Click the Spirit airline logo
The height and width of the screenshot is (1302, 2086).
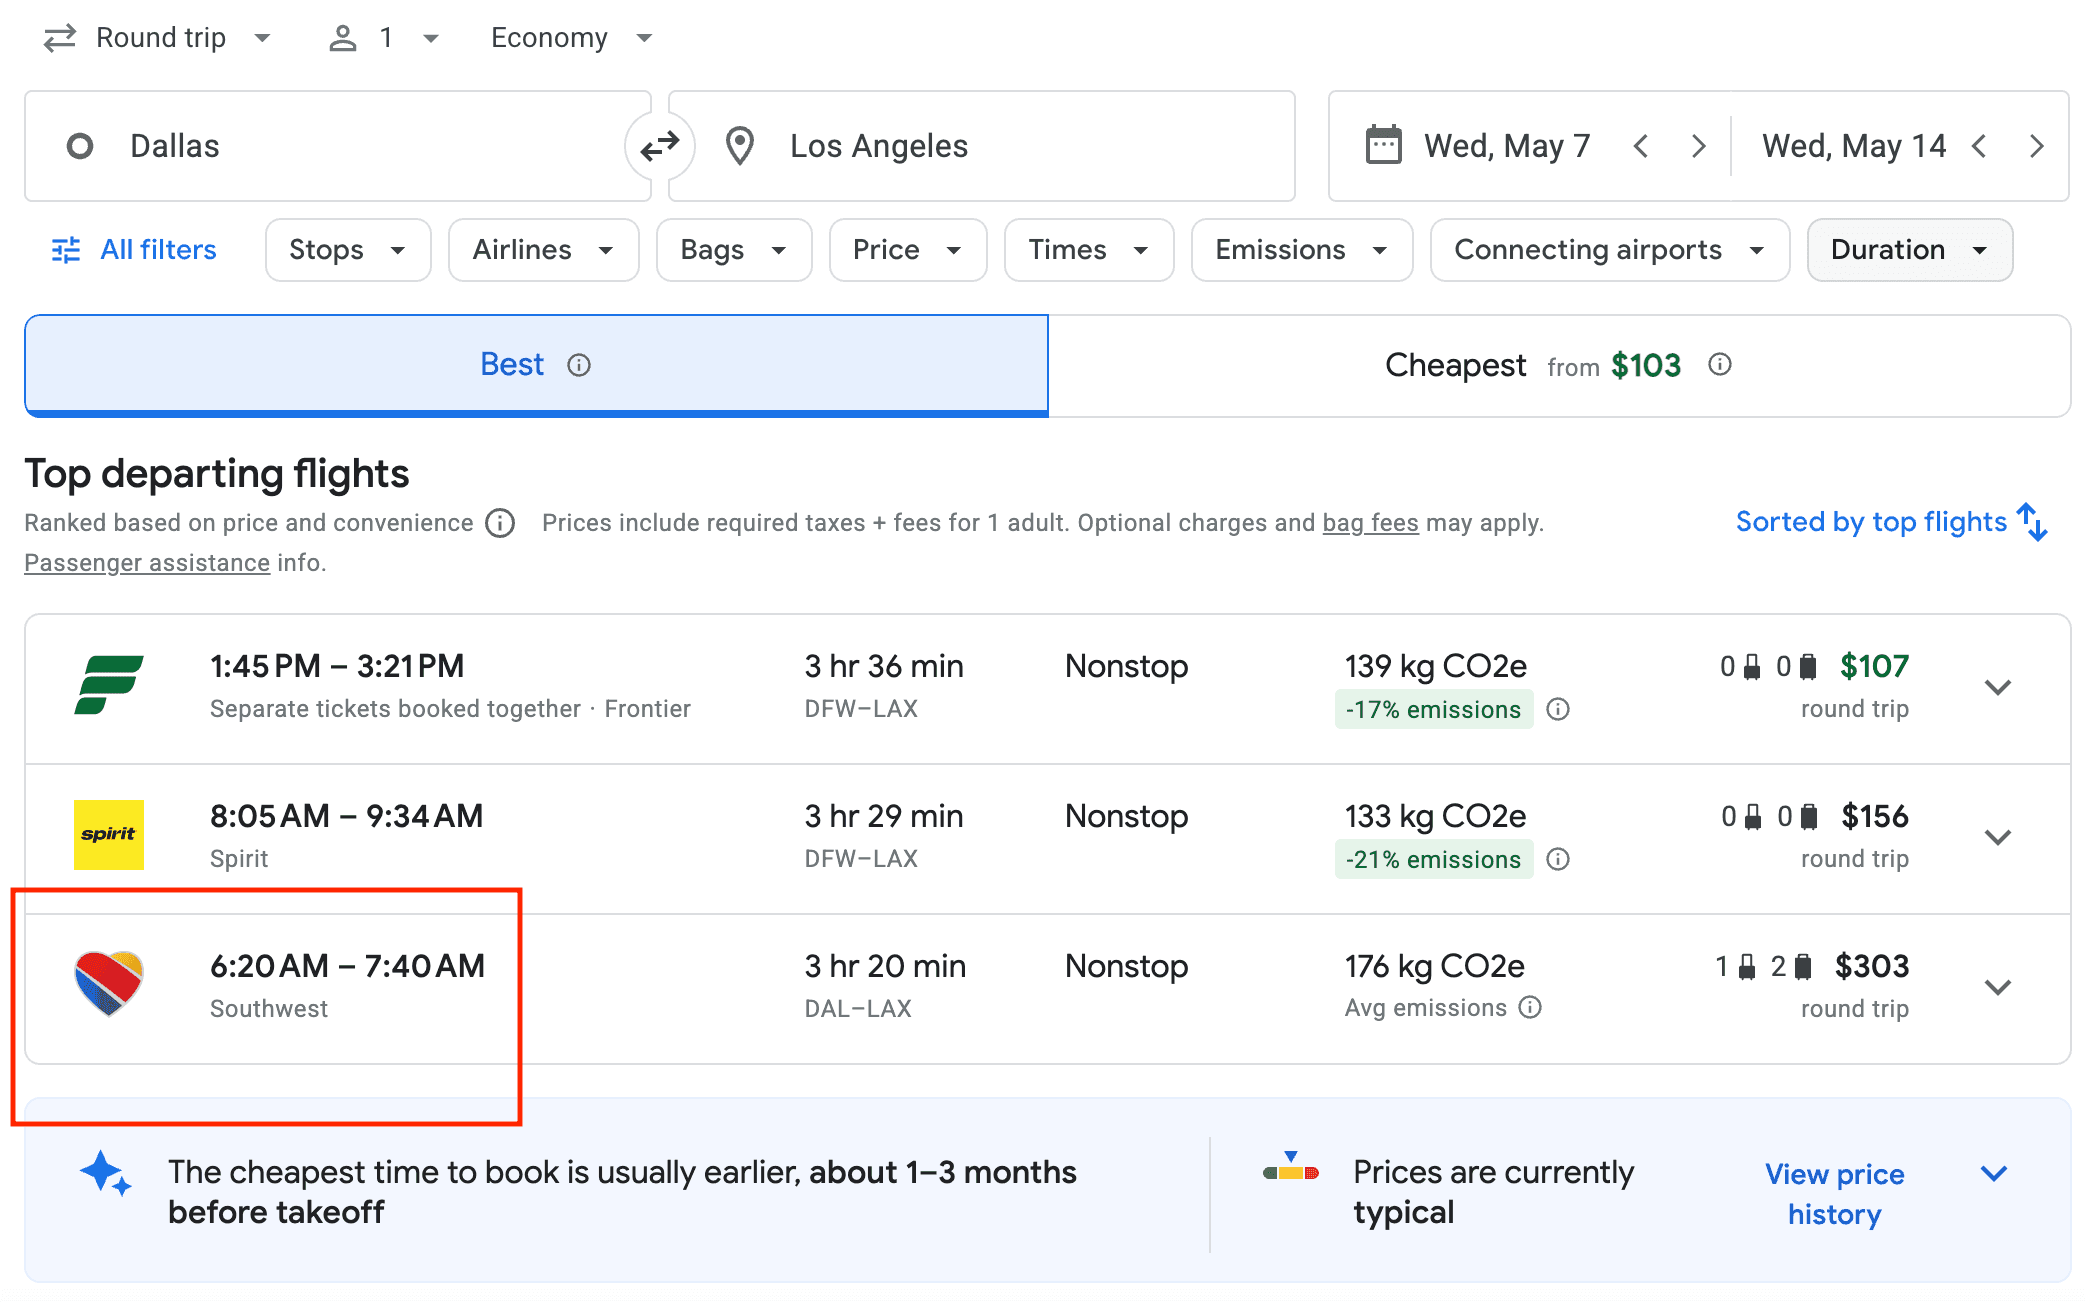[109, 834]
